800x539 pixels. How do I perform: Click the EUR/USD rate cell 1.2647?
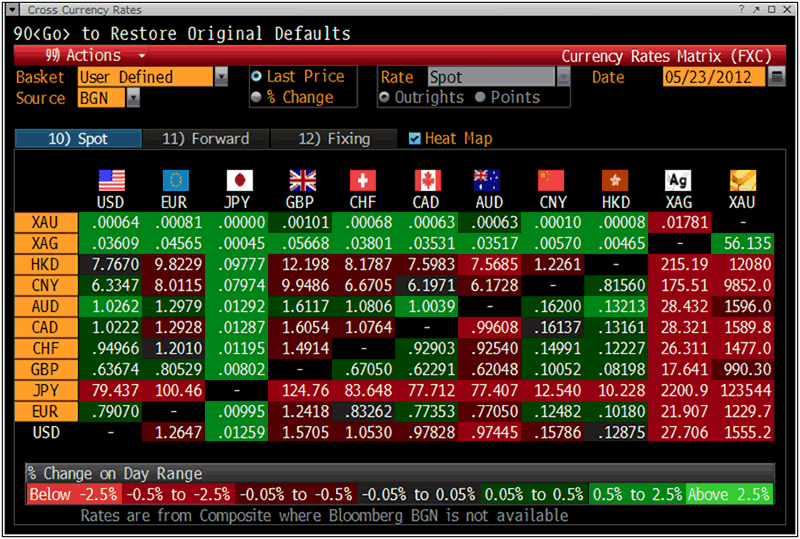[174, 432]
